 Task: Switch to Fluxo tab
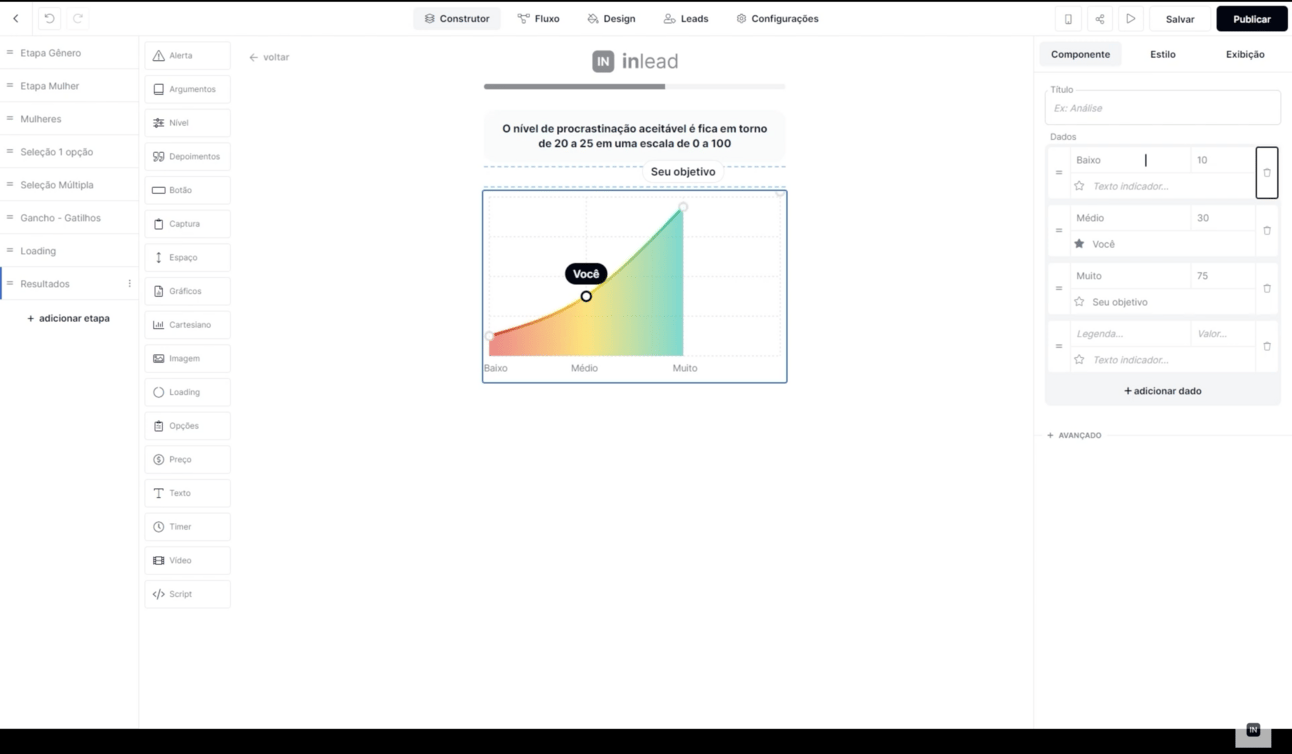coord(539,19)
